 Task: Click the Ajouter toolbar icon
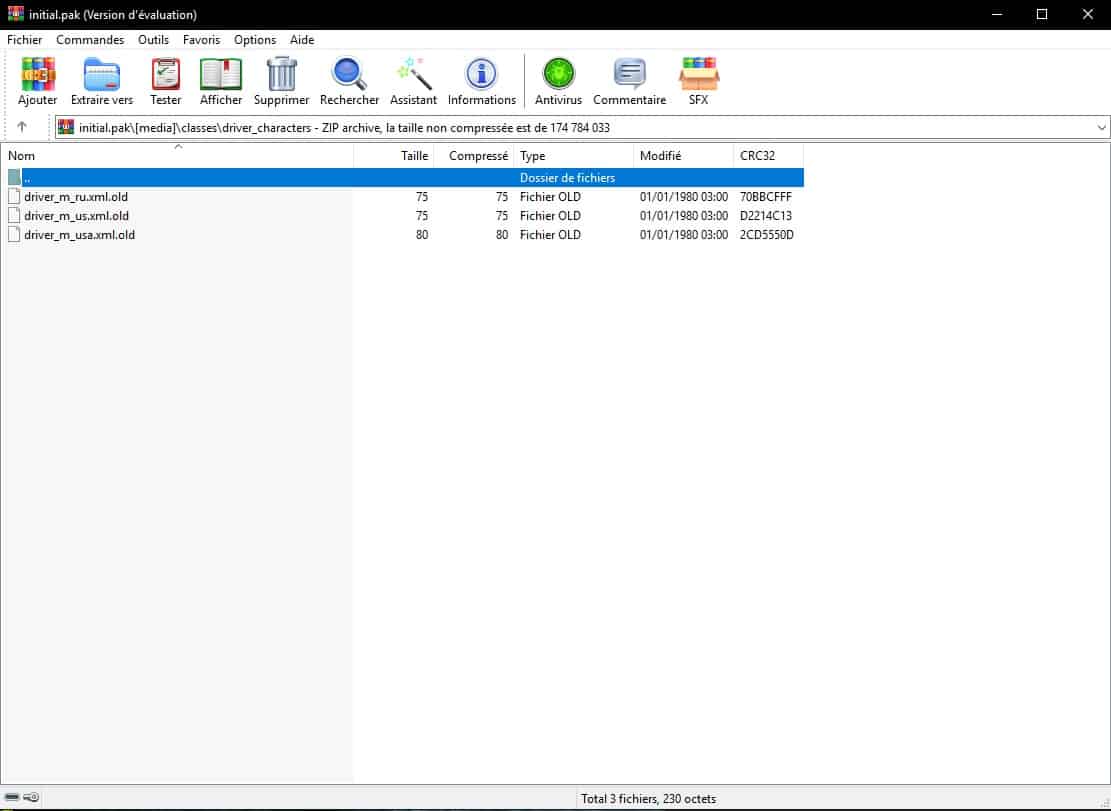point(38,80)
